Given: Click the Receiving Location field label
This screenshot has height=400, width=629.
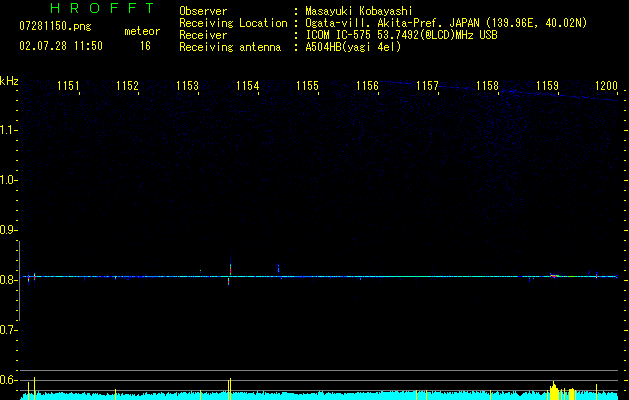Looking at the screenshot, I should pos(233,23).
